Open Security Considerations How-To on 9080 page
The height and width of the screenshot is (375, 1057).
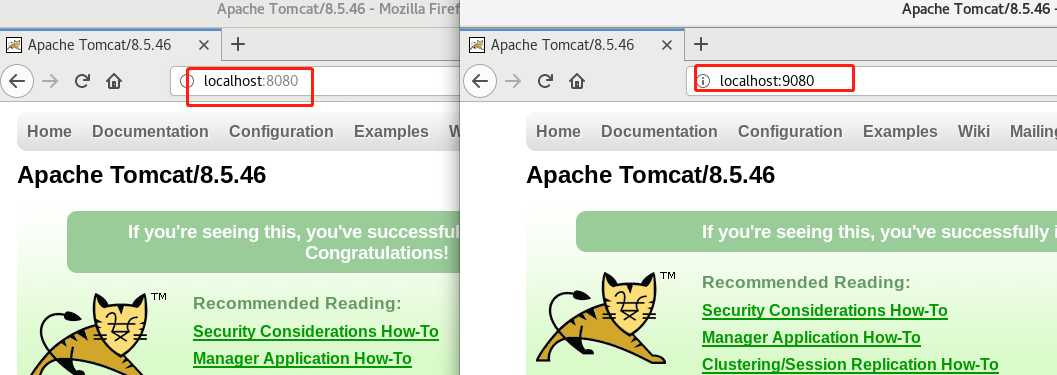tap(824, 311)
